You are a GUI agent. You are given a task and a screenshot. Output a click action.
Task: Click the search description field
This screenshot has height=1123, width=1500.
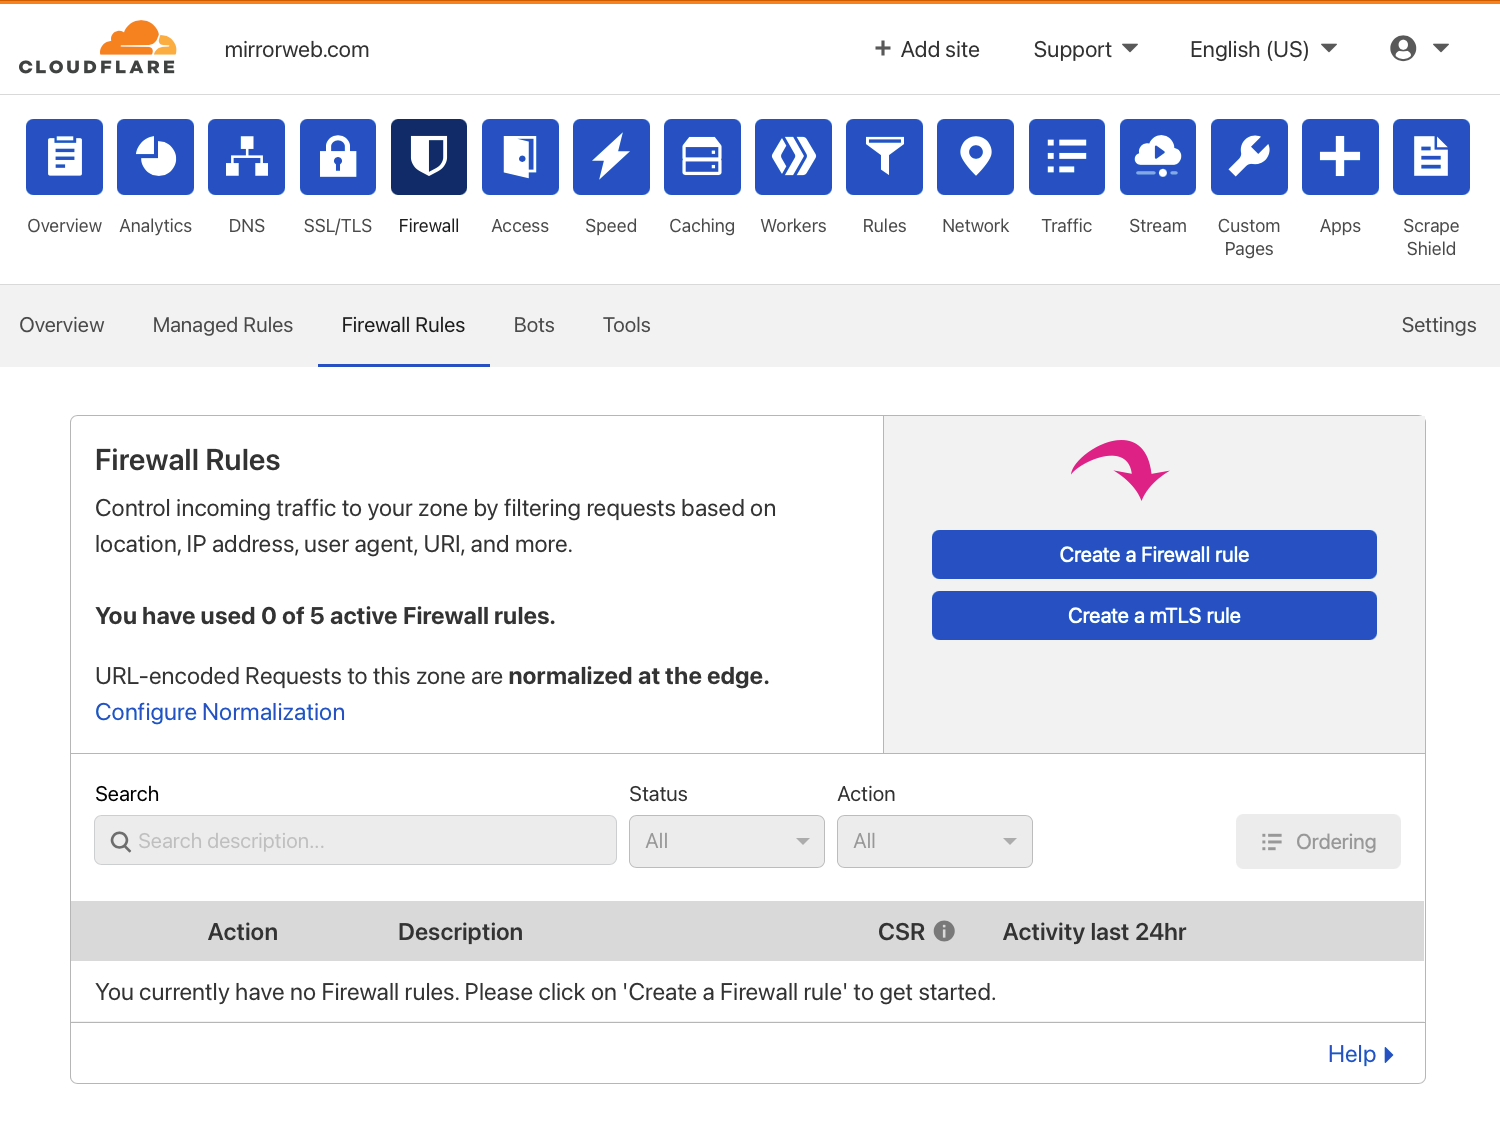click(x=355, y=841)
